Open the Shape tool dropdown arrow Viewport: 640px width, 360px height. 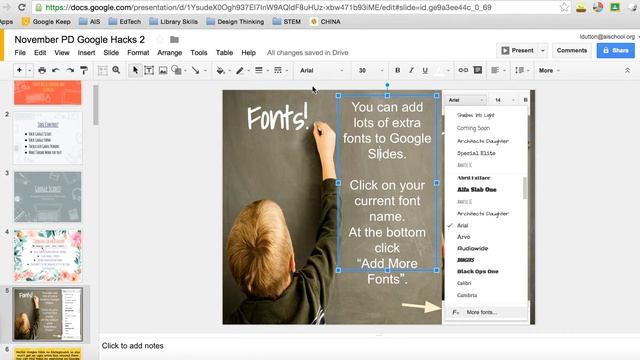click(x=185, y=71)
